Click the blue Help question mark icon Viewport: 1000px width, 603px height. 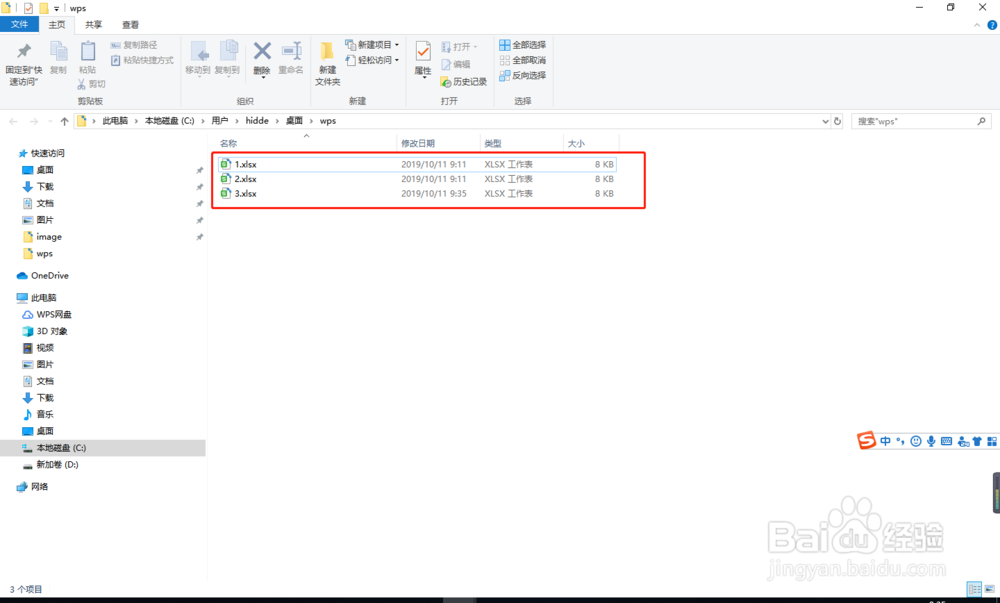point(992,25)
